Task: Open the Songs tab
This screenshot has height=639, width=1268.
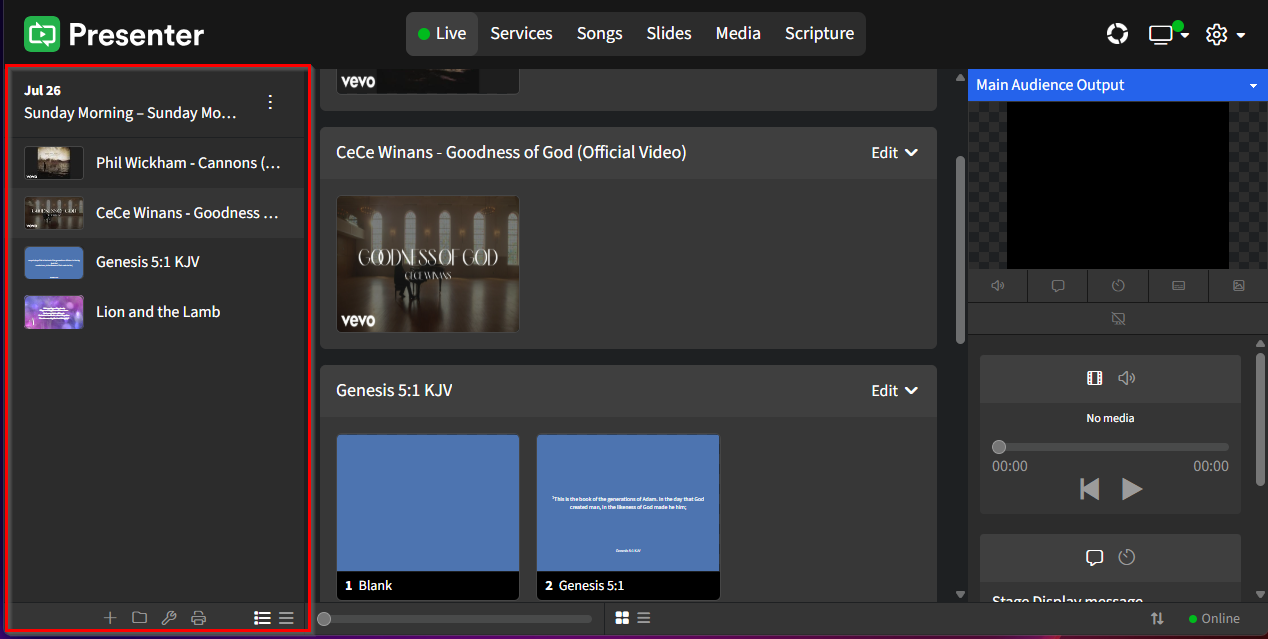Action: (x=600, y=34)
